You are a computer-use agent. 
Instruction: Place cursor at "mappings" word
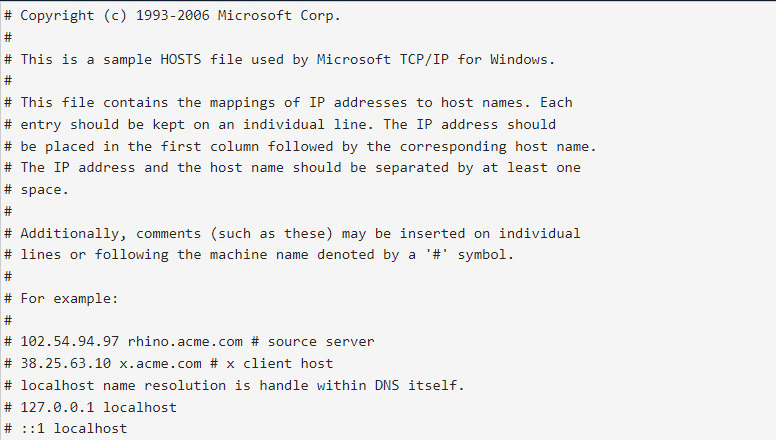pos(242,103)
